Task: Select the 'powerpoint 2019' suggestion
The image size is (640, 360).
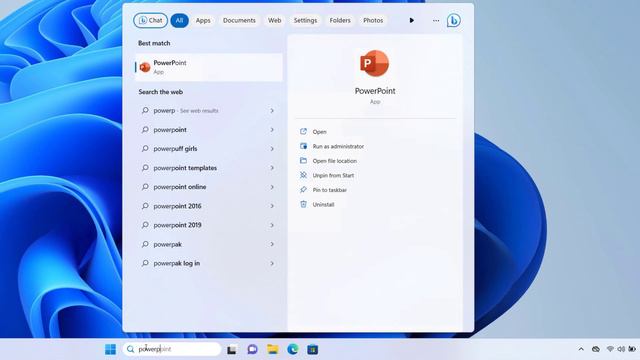Action: pos(209,225)
